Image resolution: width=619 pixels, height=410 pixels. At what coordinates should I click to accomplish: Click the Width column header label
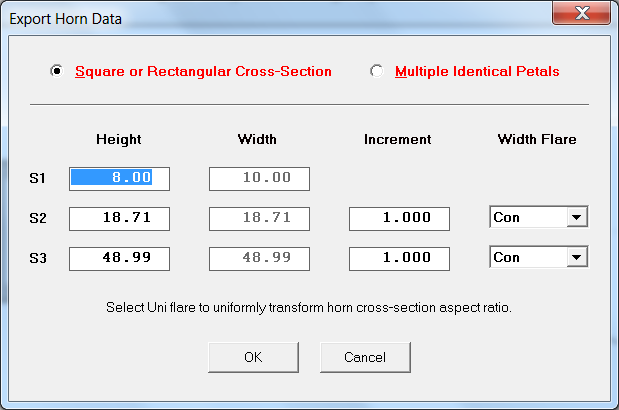click(x=257, y=139)
